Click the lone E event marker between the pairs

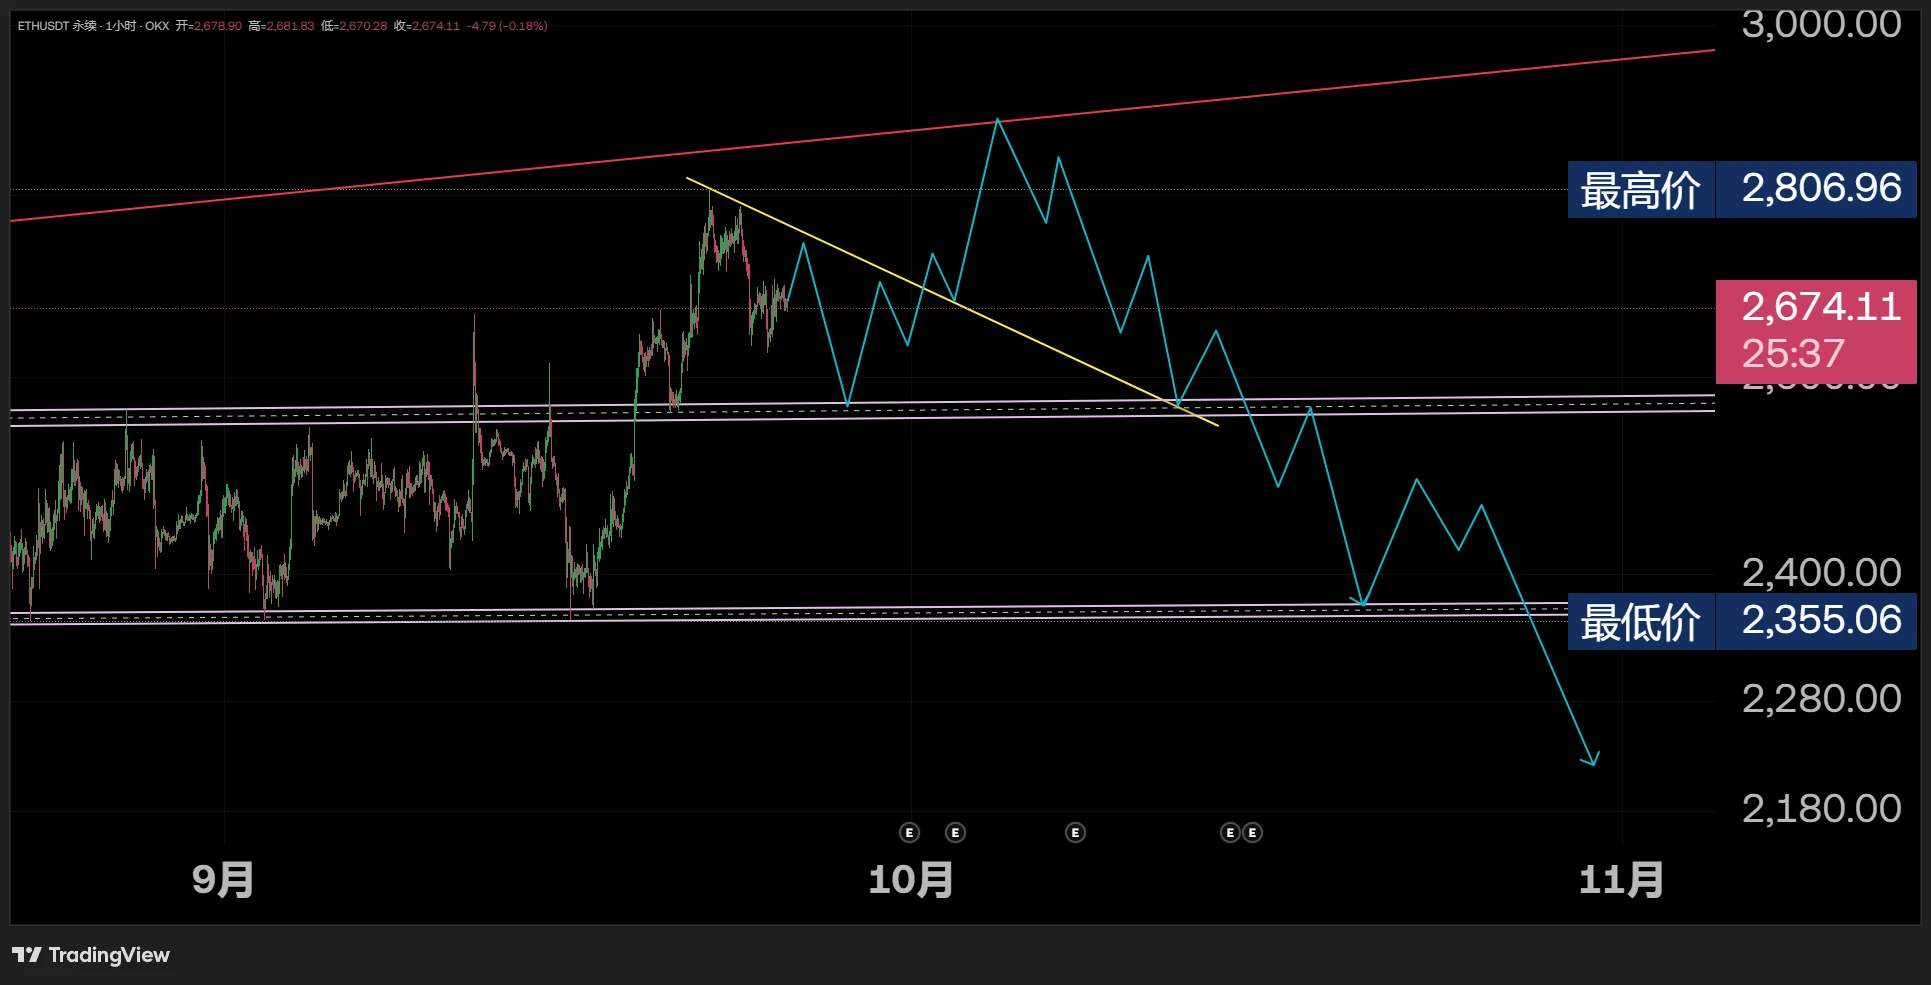[x=1075, y=833]
